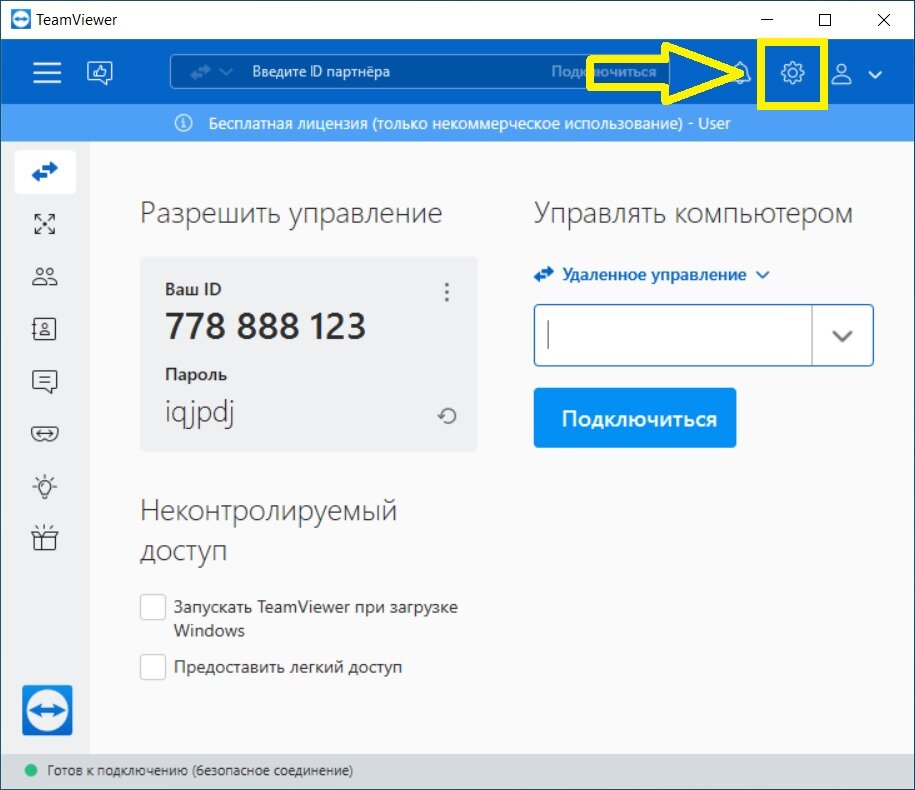The height and width of the screenshot is (790, 915).
Task: Minimize the TeamViewer window
Action: click(767, 20)
